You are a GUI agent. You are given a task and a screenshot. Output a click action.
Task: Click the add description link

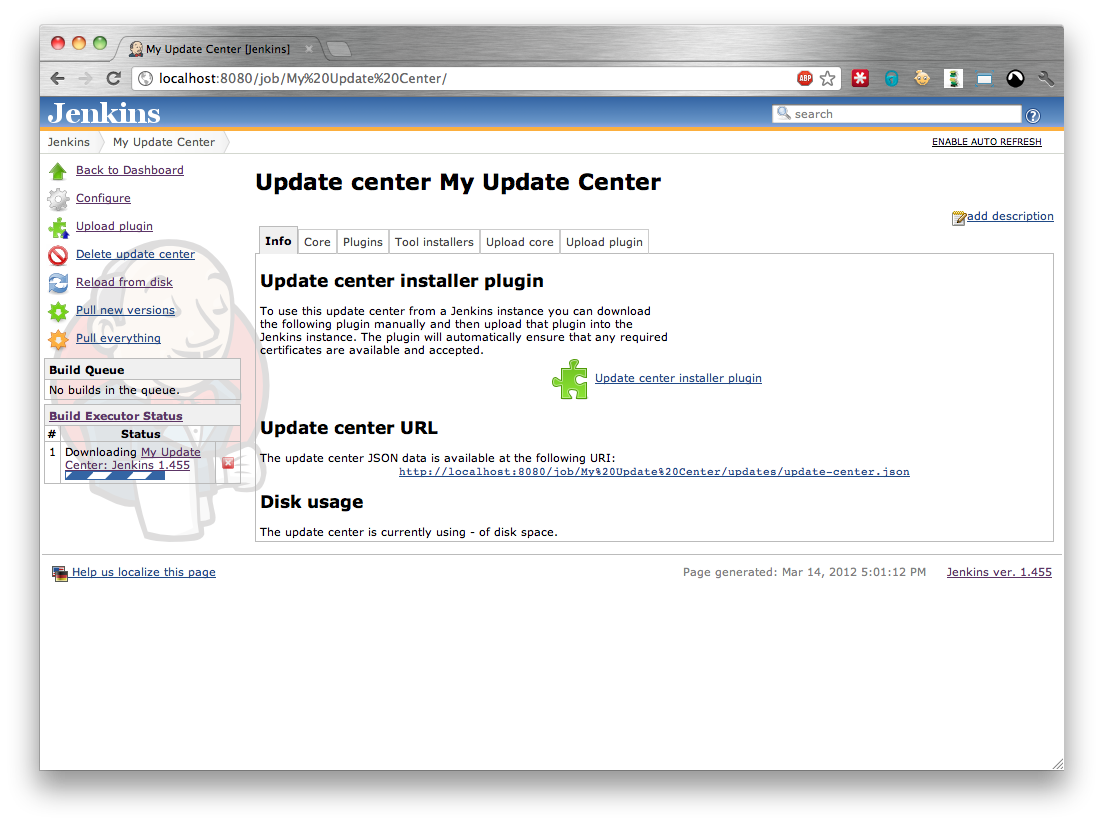(1010, 216)
